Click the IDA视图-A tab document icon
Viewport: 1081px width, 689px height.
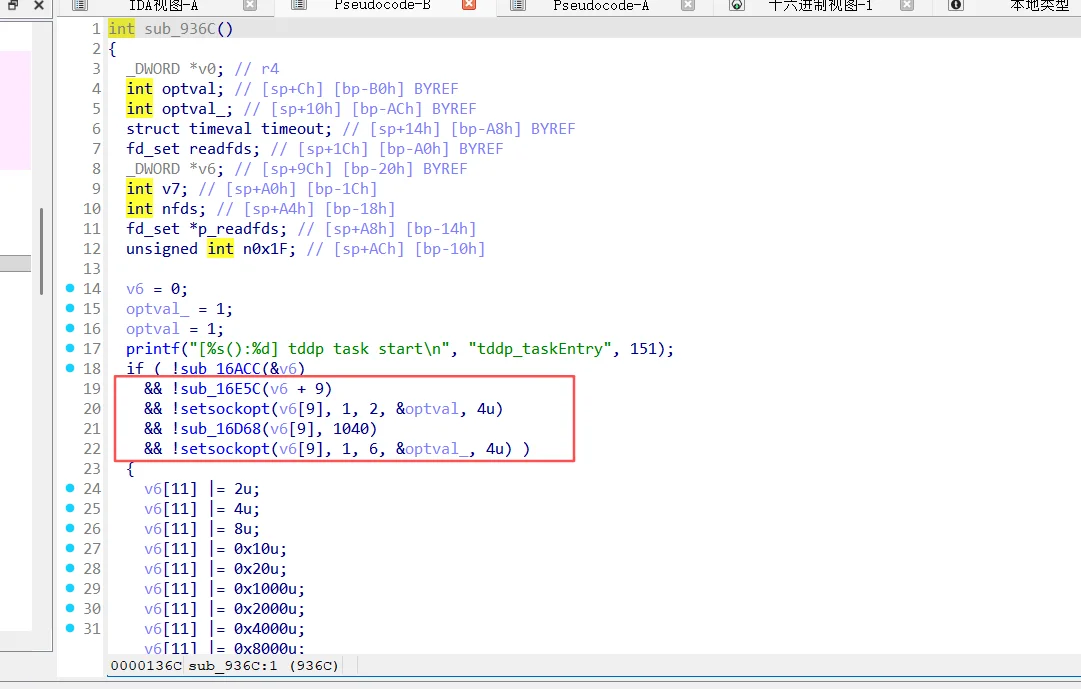point(80,5)
